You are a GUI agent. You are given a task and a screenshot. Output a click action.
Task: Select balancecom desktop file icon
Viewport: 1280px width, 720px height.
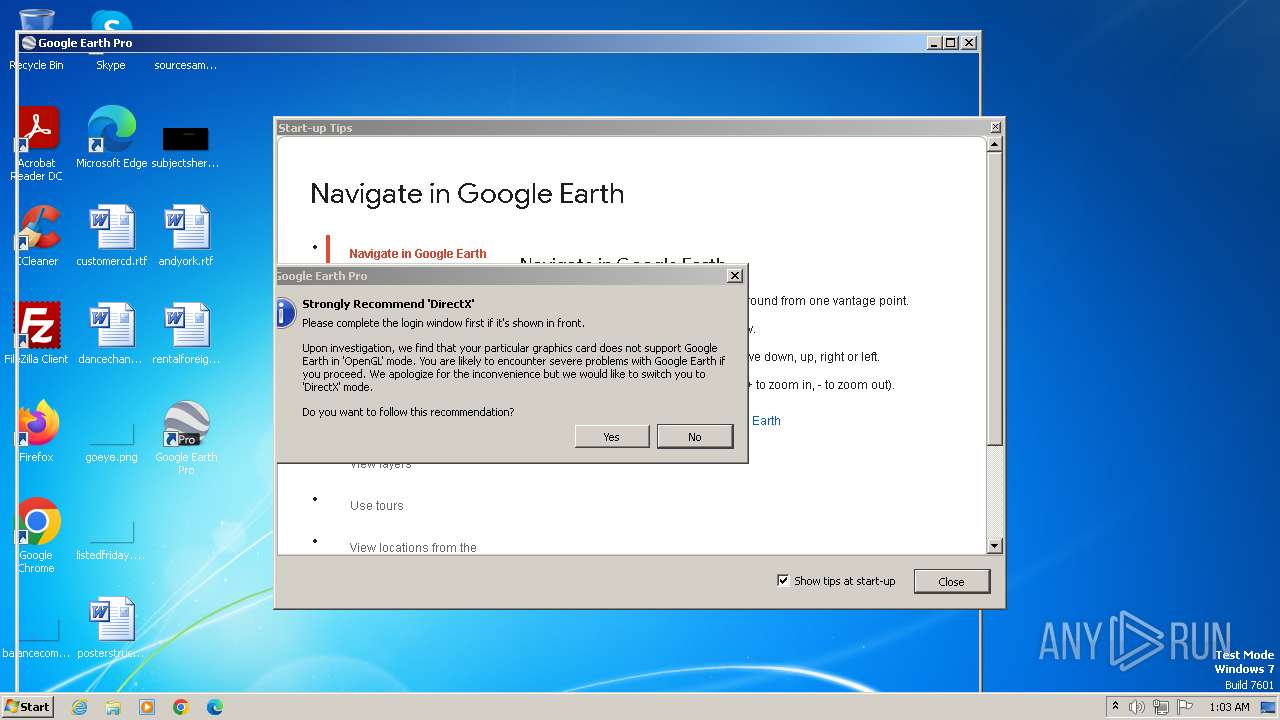pos(37,640)
